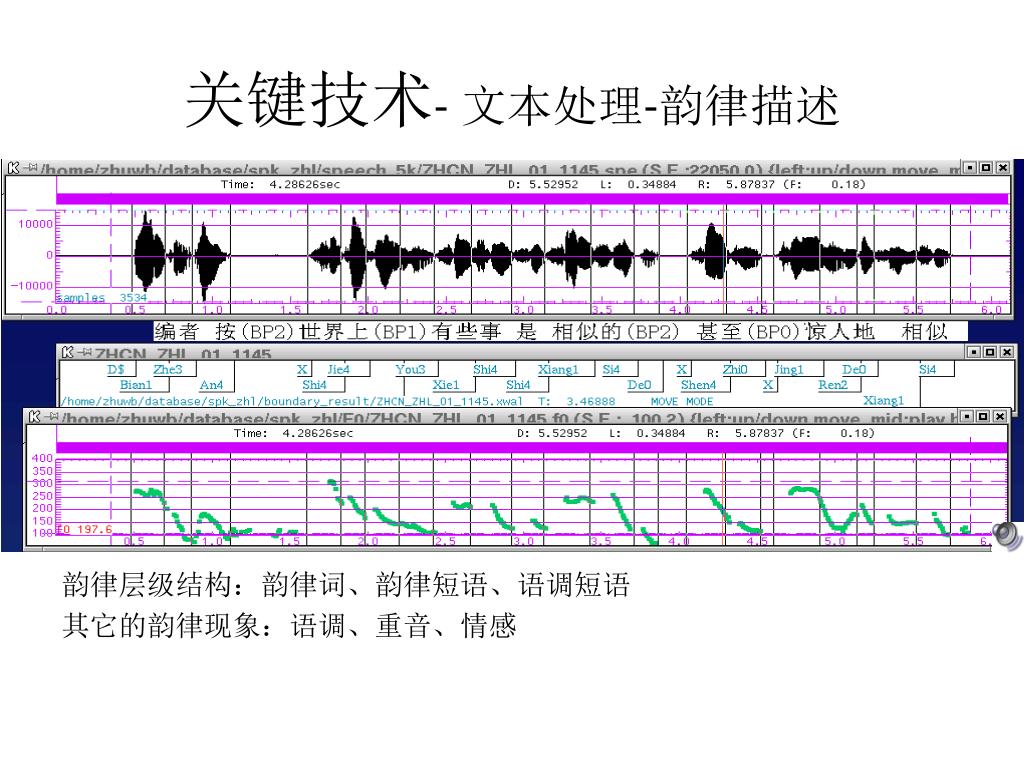This screenshot has width=1024, height=768.
Task: Click R: 5.87837 value in waveform window
Action: (737, 184)
